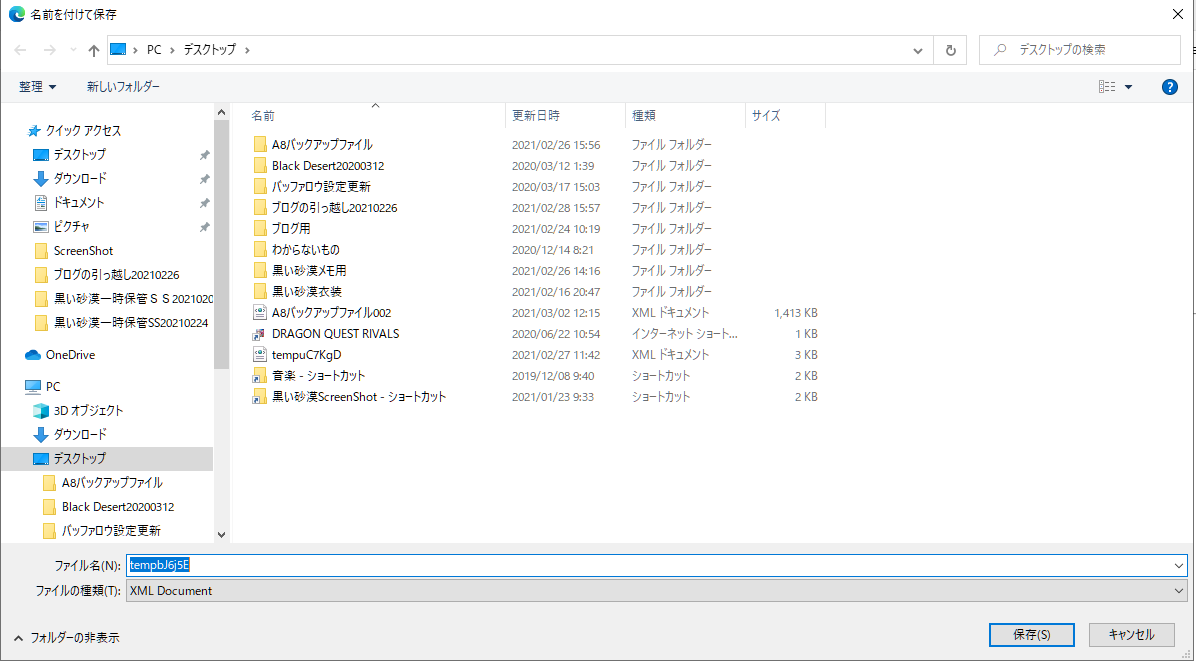Click the Quick Access star icon

(34, 130)
